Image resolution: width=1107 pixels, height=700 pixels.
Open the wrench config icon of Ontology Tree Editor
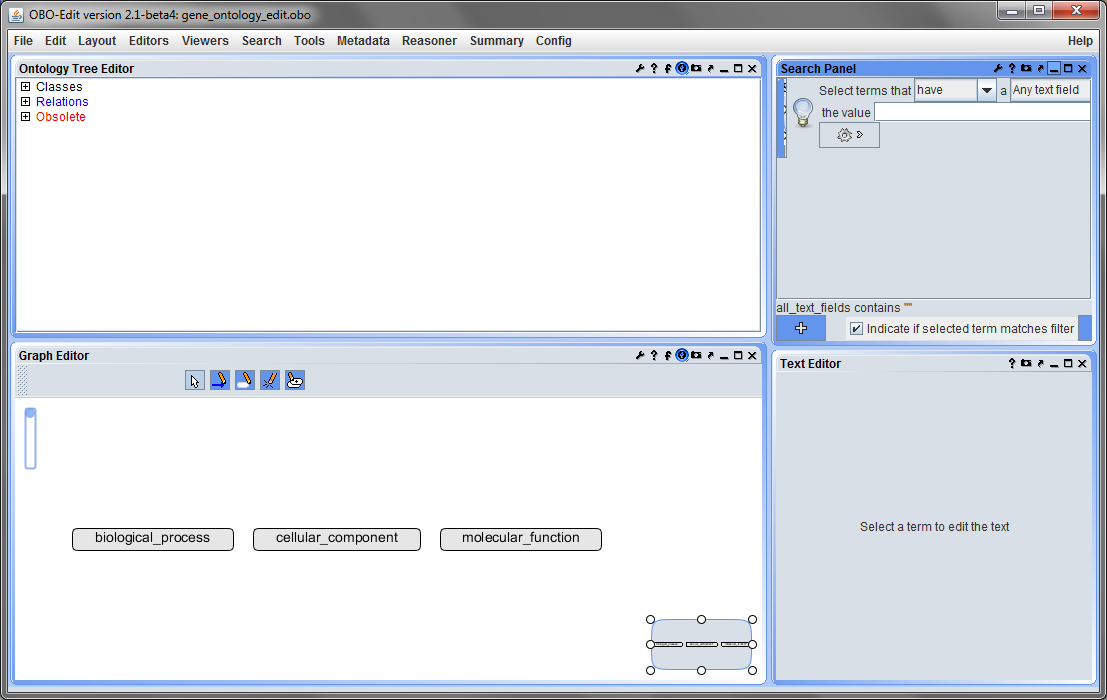tap(640, 68)
